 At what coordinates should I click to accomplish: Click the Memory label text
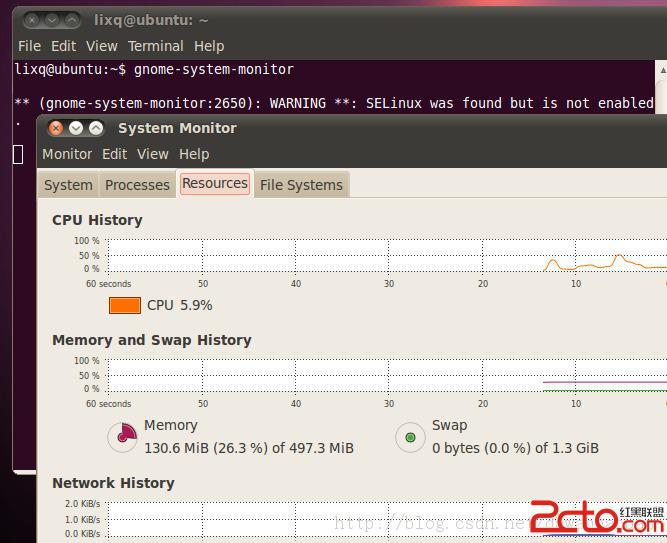pos(171,425)
